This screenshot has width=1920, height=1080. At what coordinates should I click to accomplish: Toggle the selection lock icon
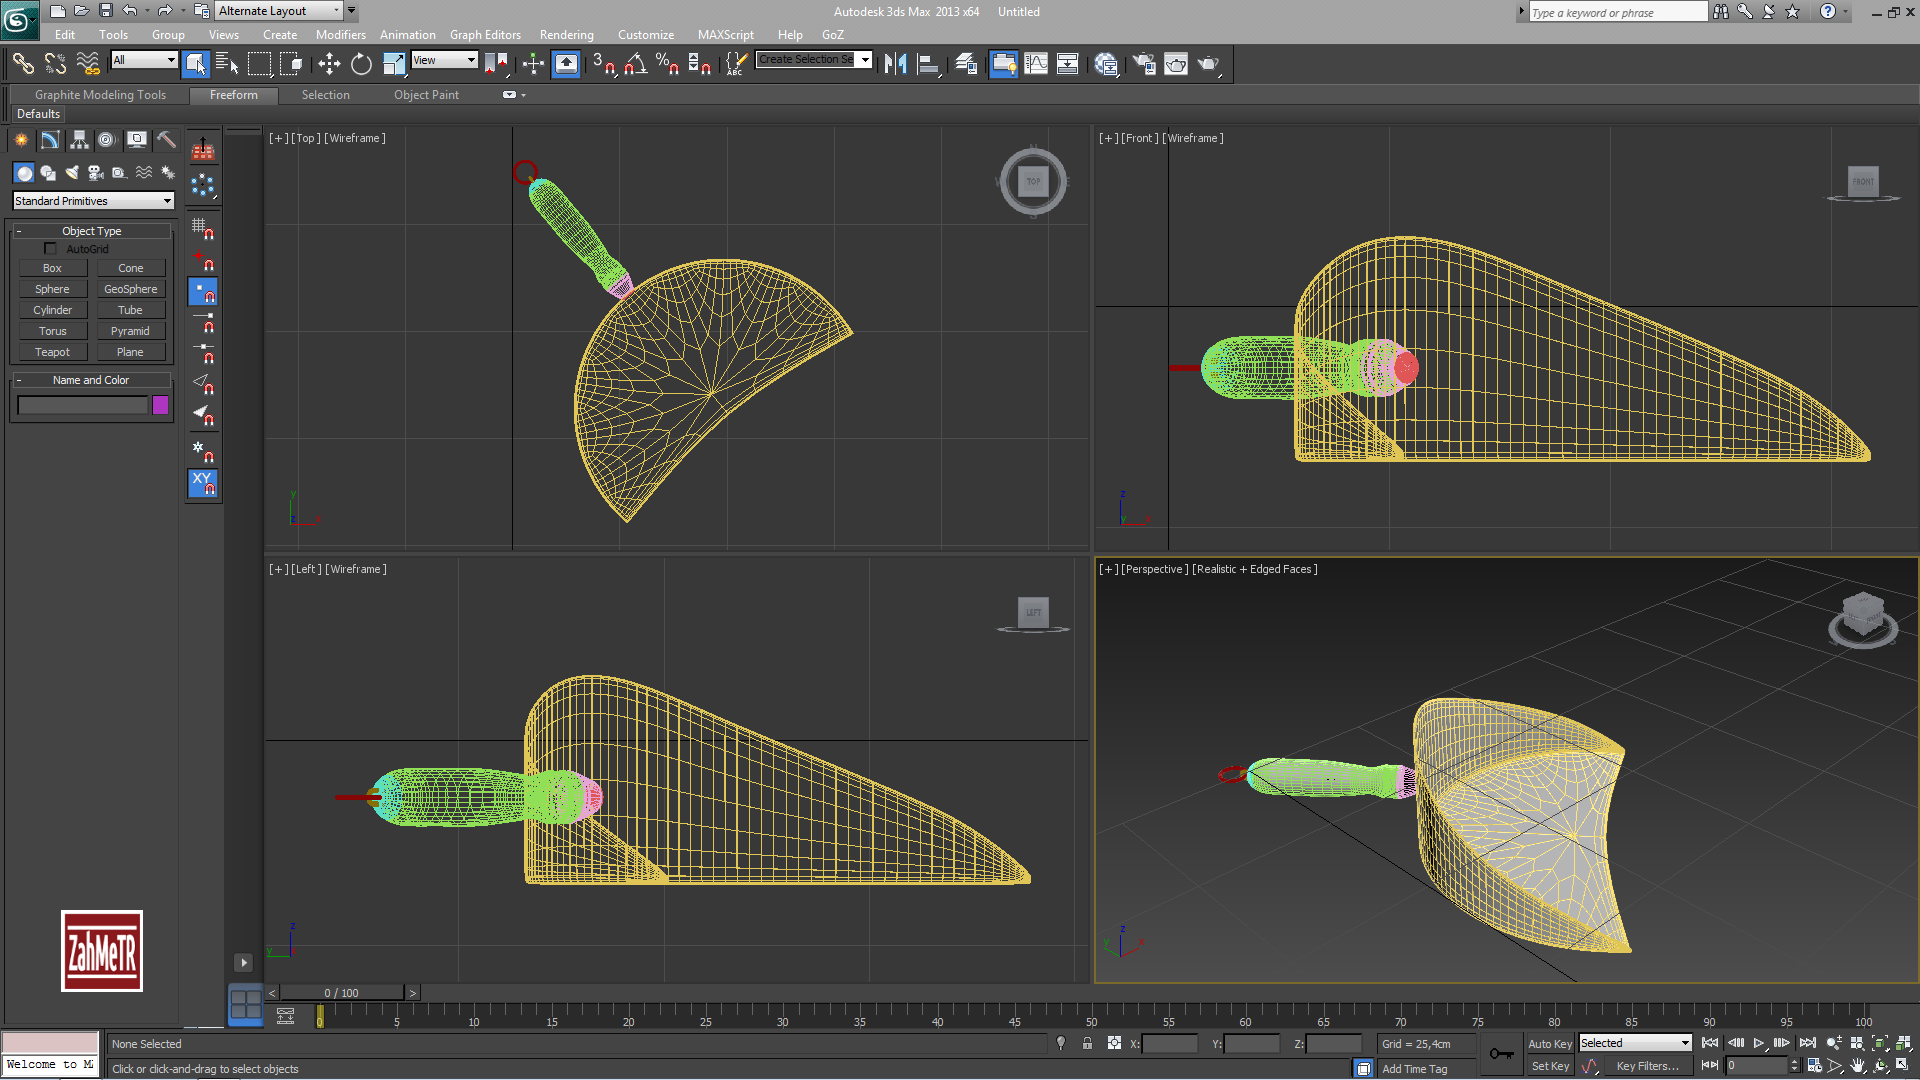point(1087,1043)
